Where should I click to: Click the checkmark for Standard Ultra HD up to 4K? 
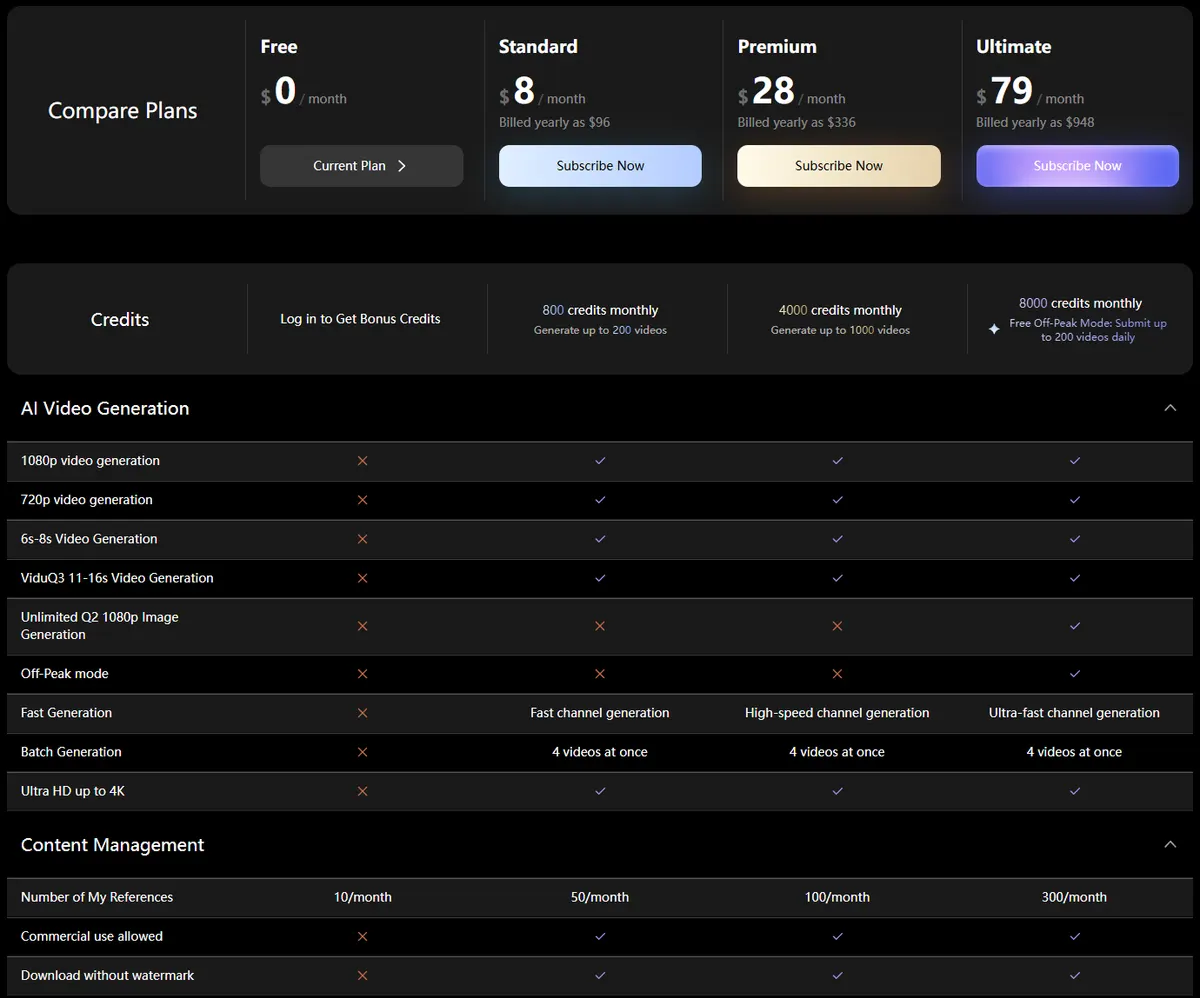click(600, 791)
